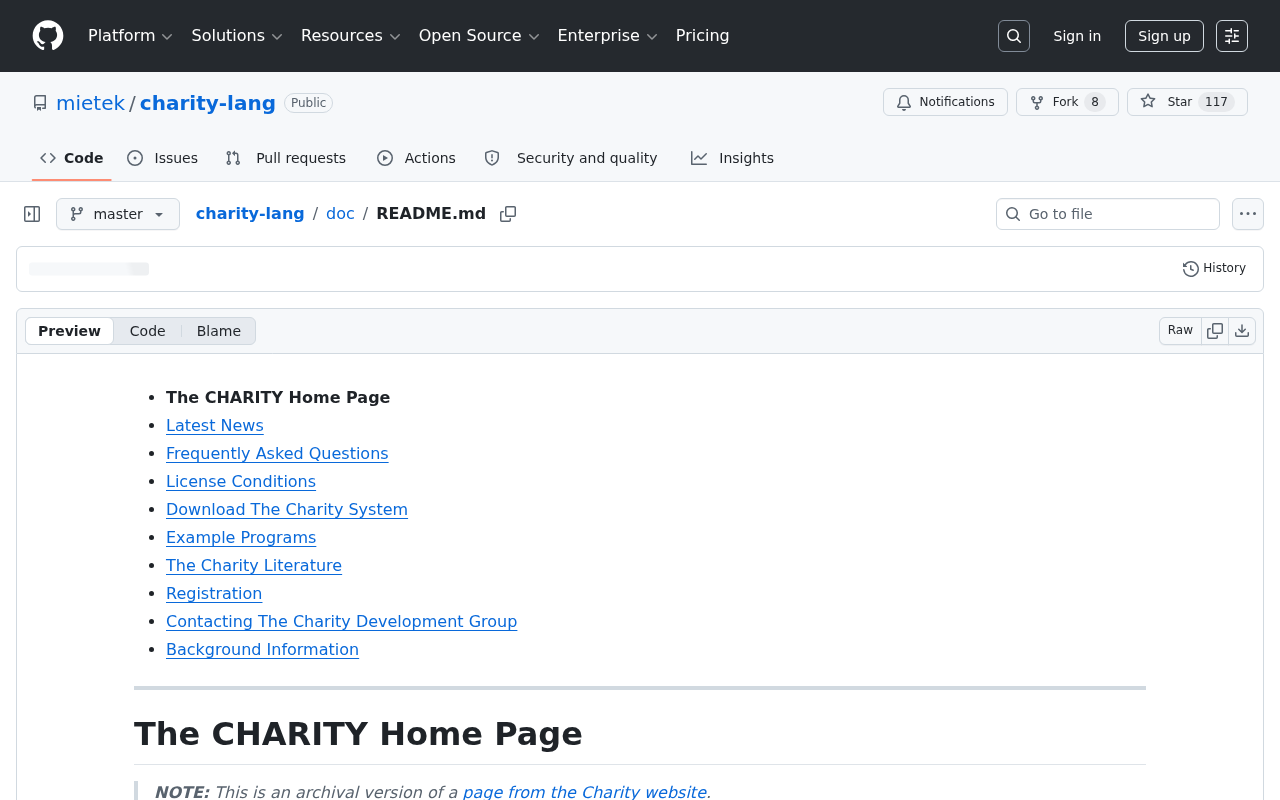The height and width of the screenshot is (800, 1280).
Task: Go to the Pricing page
Action: coord(702,36)
